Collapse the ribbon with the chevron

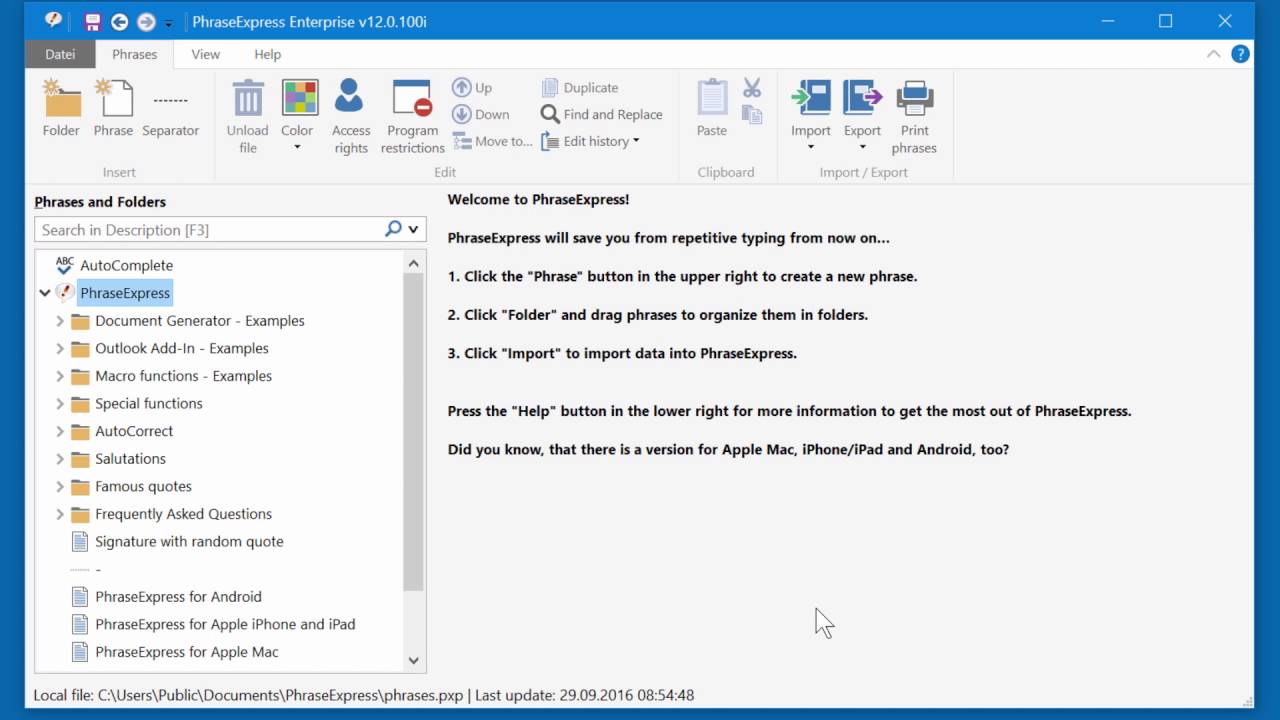1213,54
